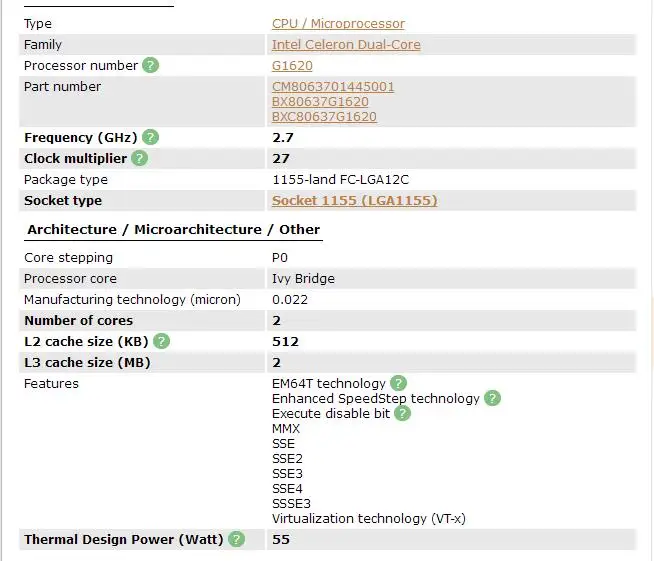Image resolution: width=654 pixels, height=561 pixels.
Task: Click the 512 L2 cache value
Action: (x=285, y=342)
